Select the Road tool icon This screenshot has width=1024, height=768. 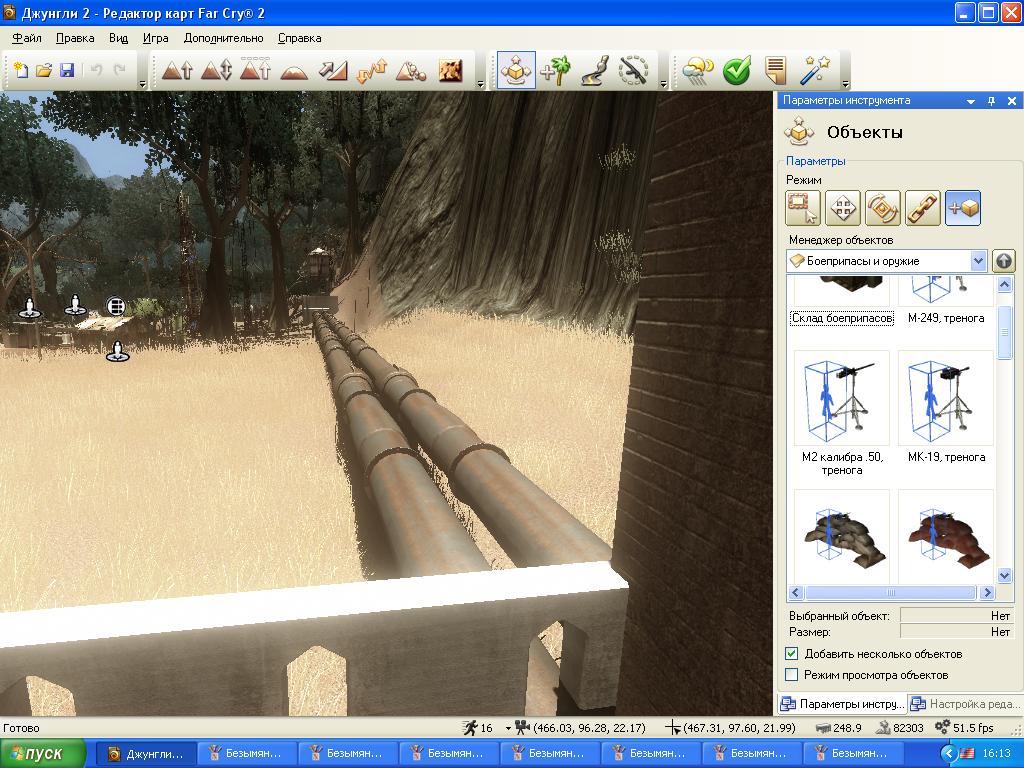point(595,70)
